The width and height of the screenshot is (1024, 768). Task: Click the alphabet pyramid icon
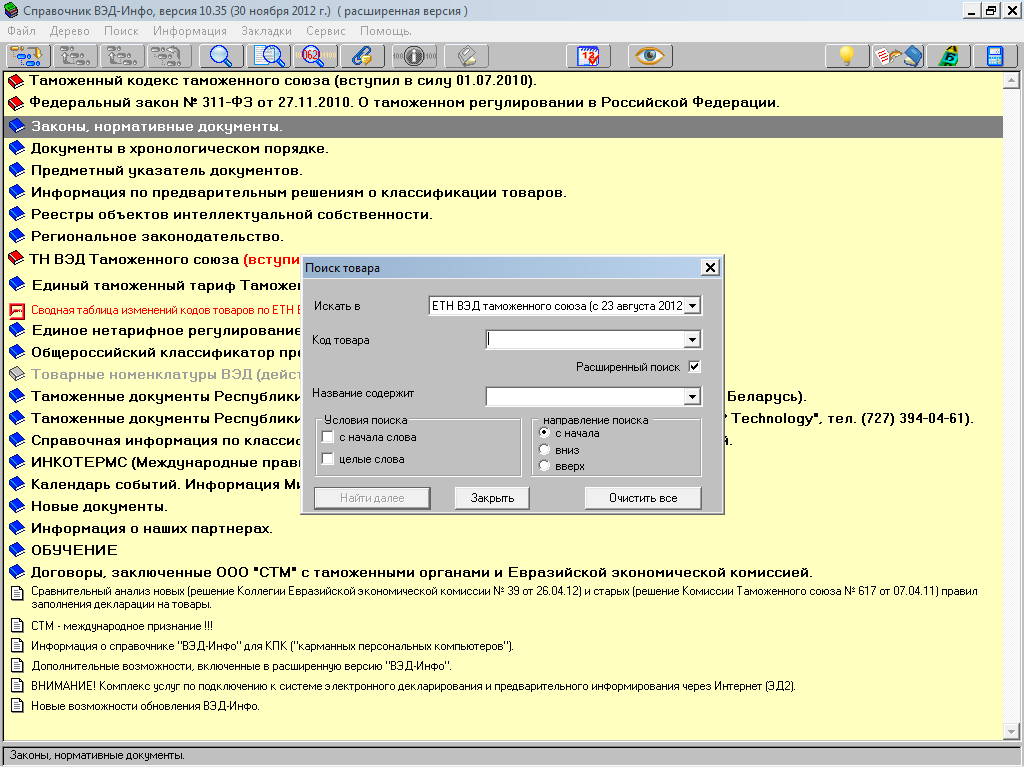pyautogui.click(x=948, y=56)
